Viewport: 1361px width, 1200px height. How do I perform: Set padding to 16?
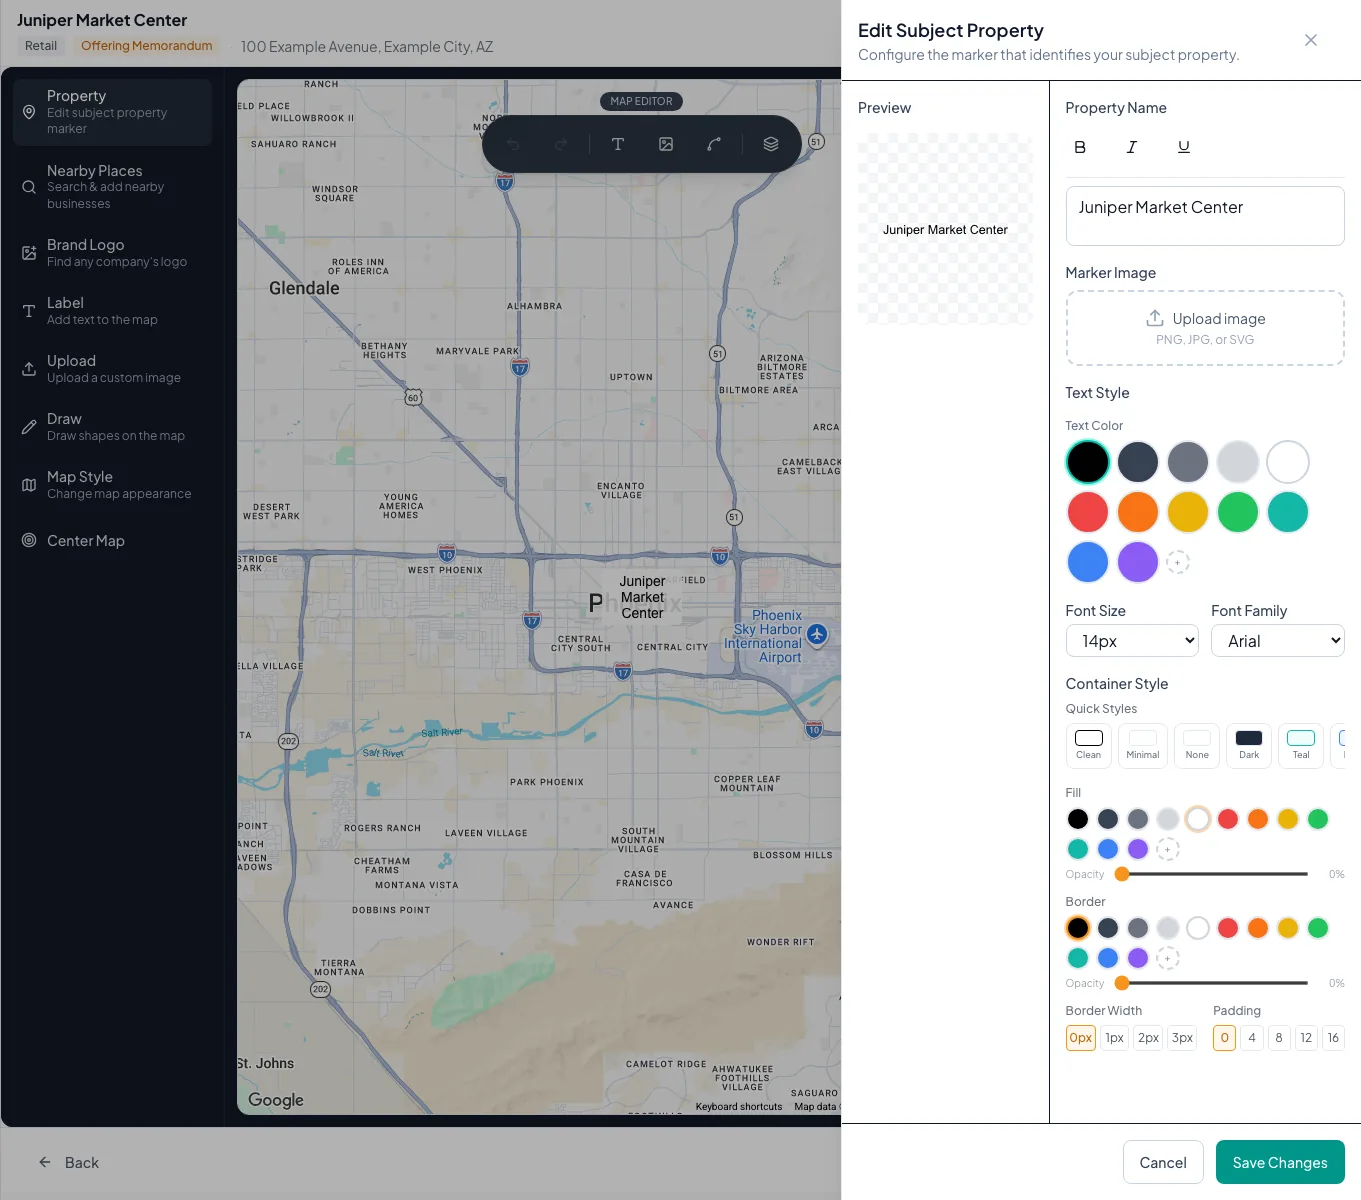1333,1038
